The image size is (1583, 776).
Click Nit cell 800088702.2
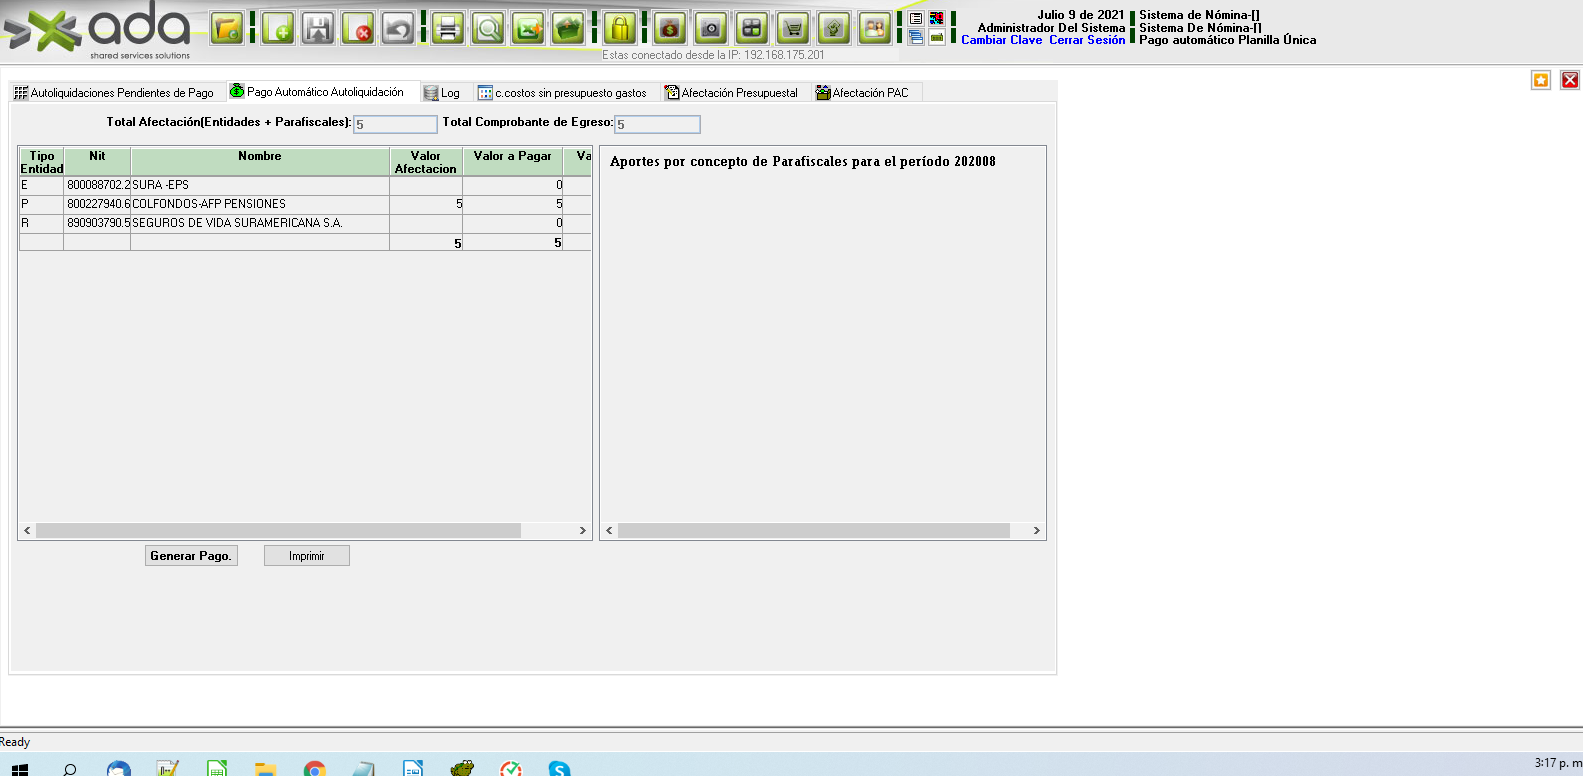(98, 185)
